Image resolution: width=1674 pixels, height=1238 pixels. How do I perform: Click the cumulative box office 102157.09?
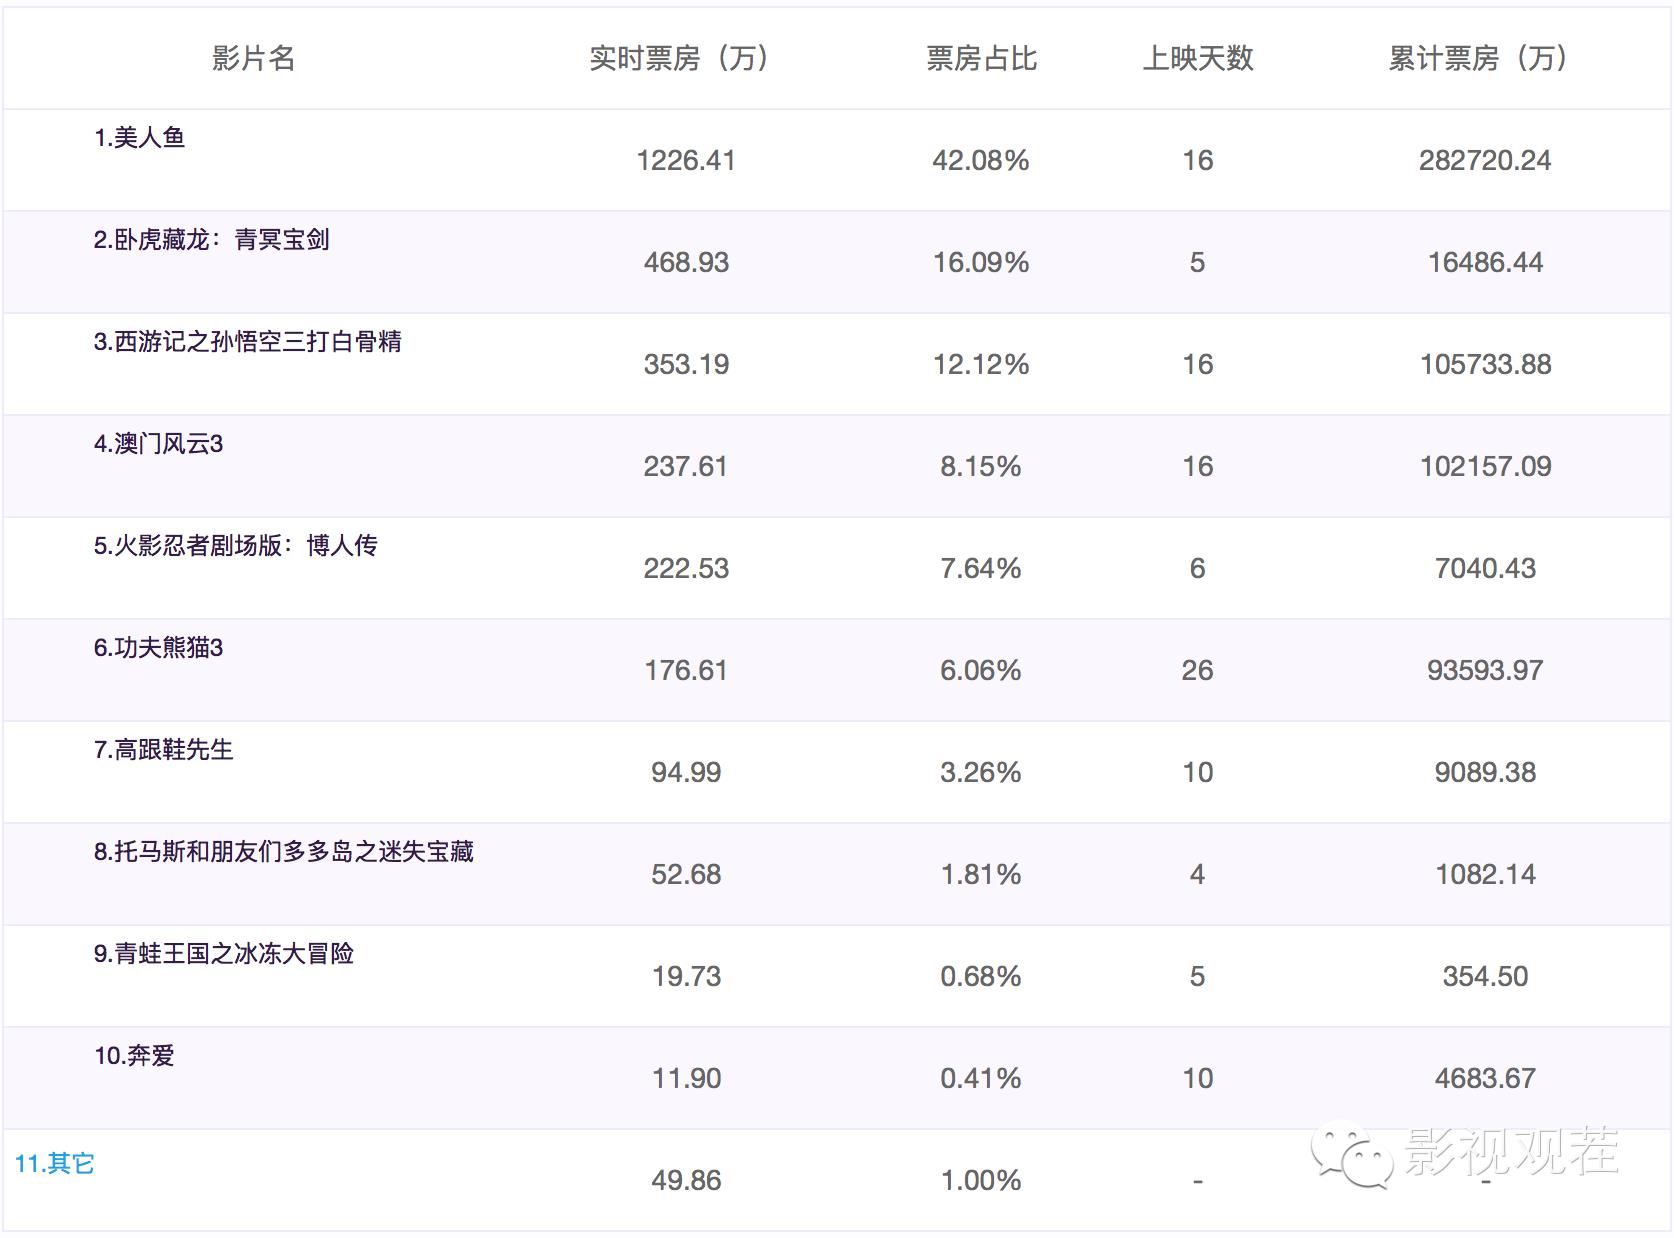tap(1485, 467)
